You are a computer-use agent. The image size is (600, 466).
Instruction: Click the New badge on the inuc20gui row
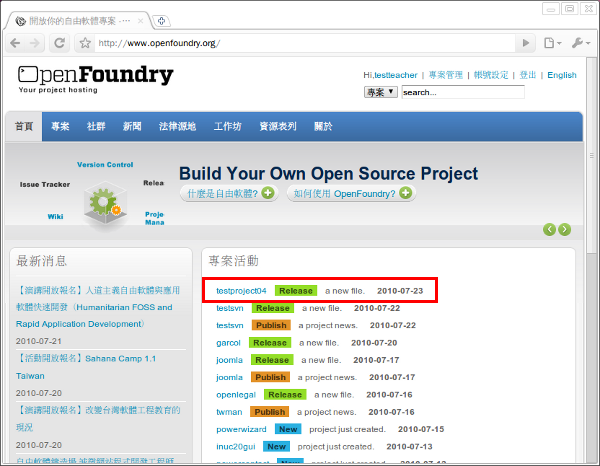click(276, 446)
